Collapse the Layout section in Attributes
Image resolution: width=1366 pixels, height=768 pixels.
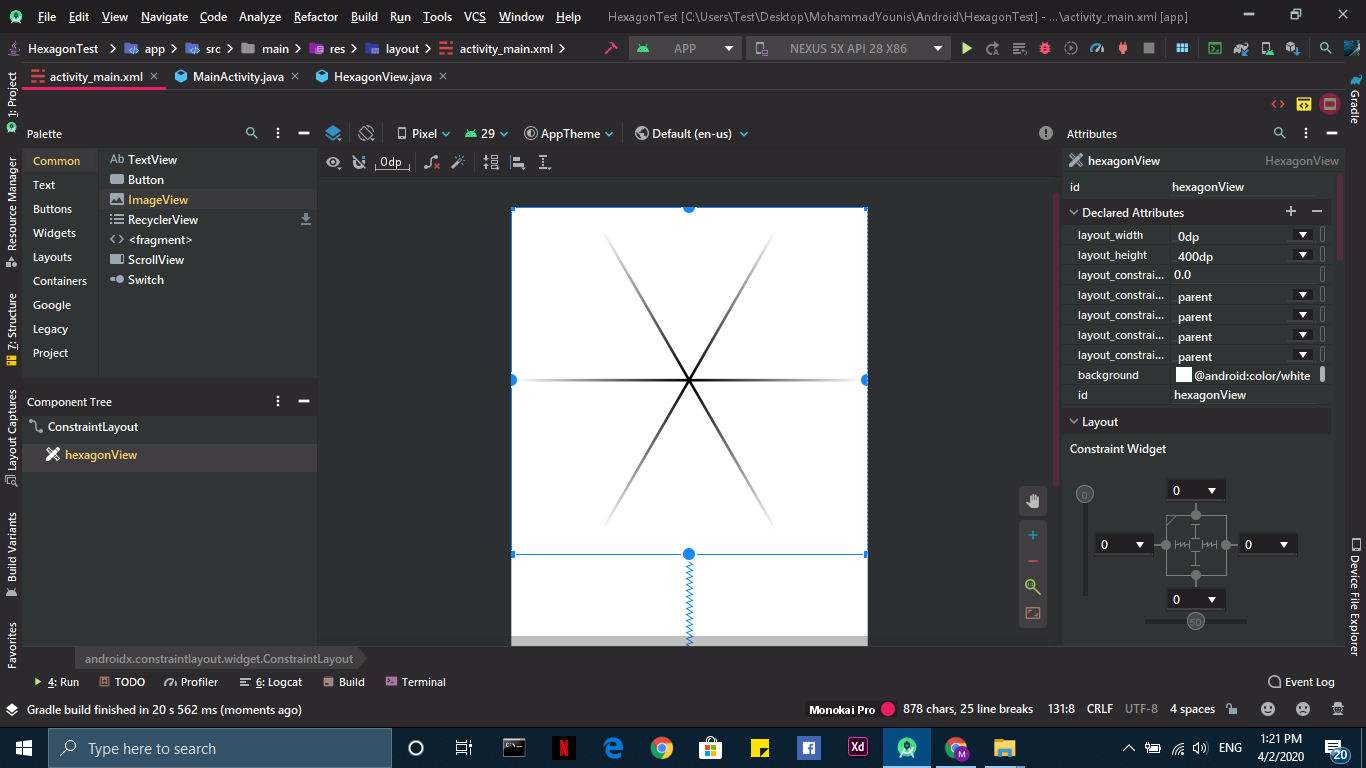(x=1074, y=422)
